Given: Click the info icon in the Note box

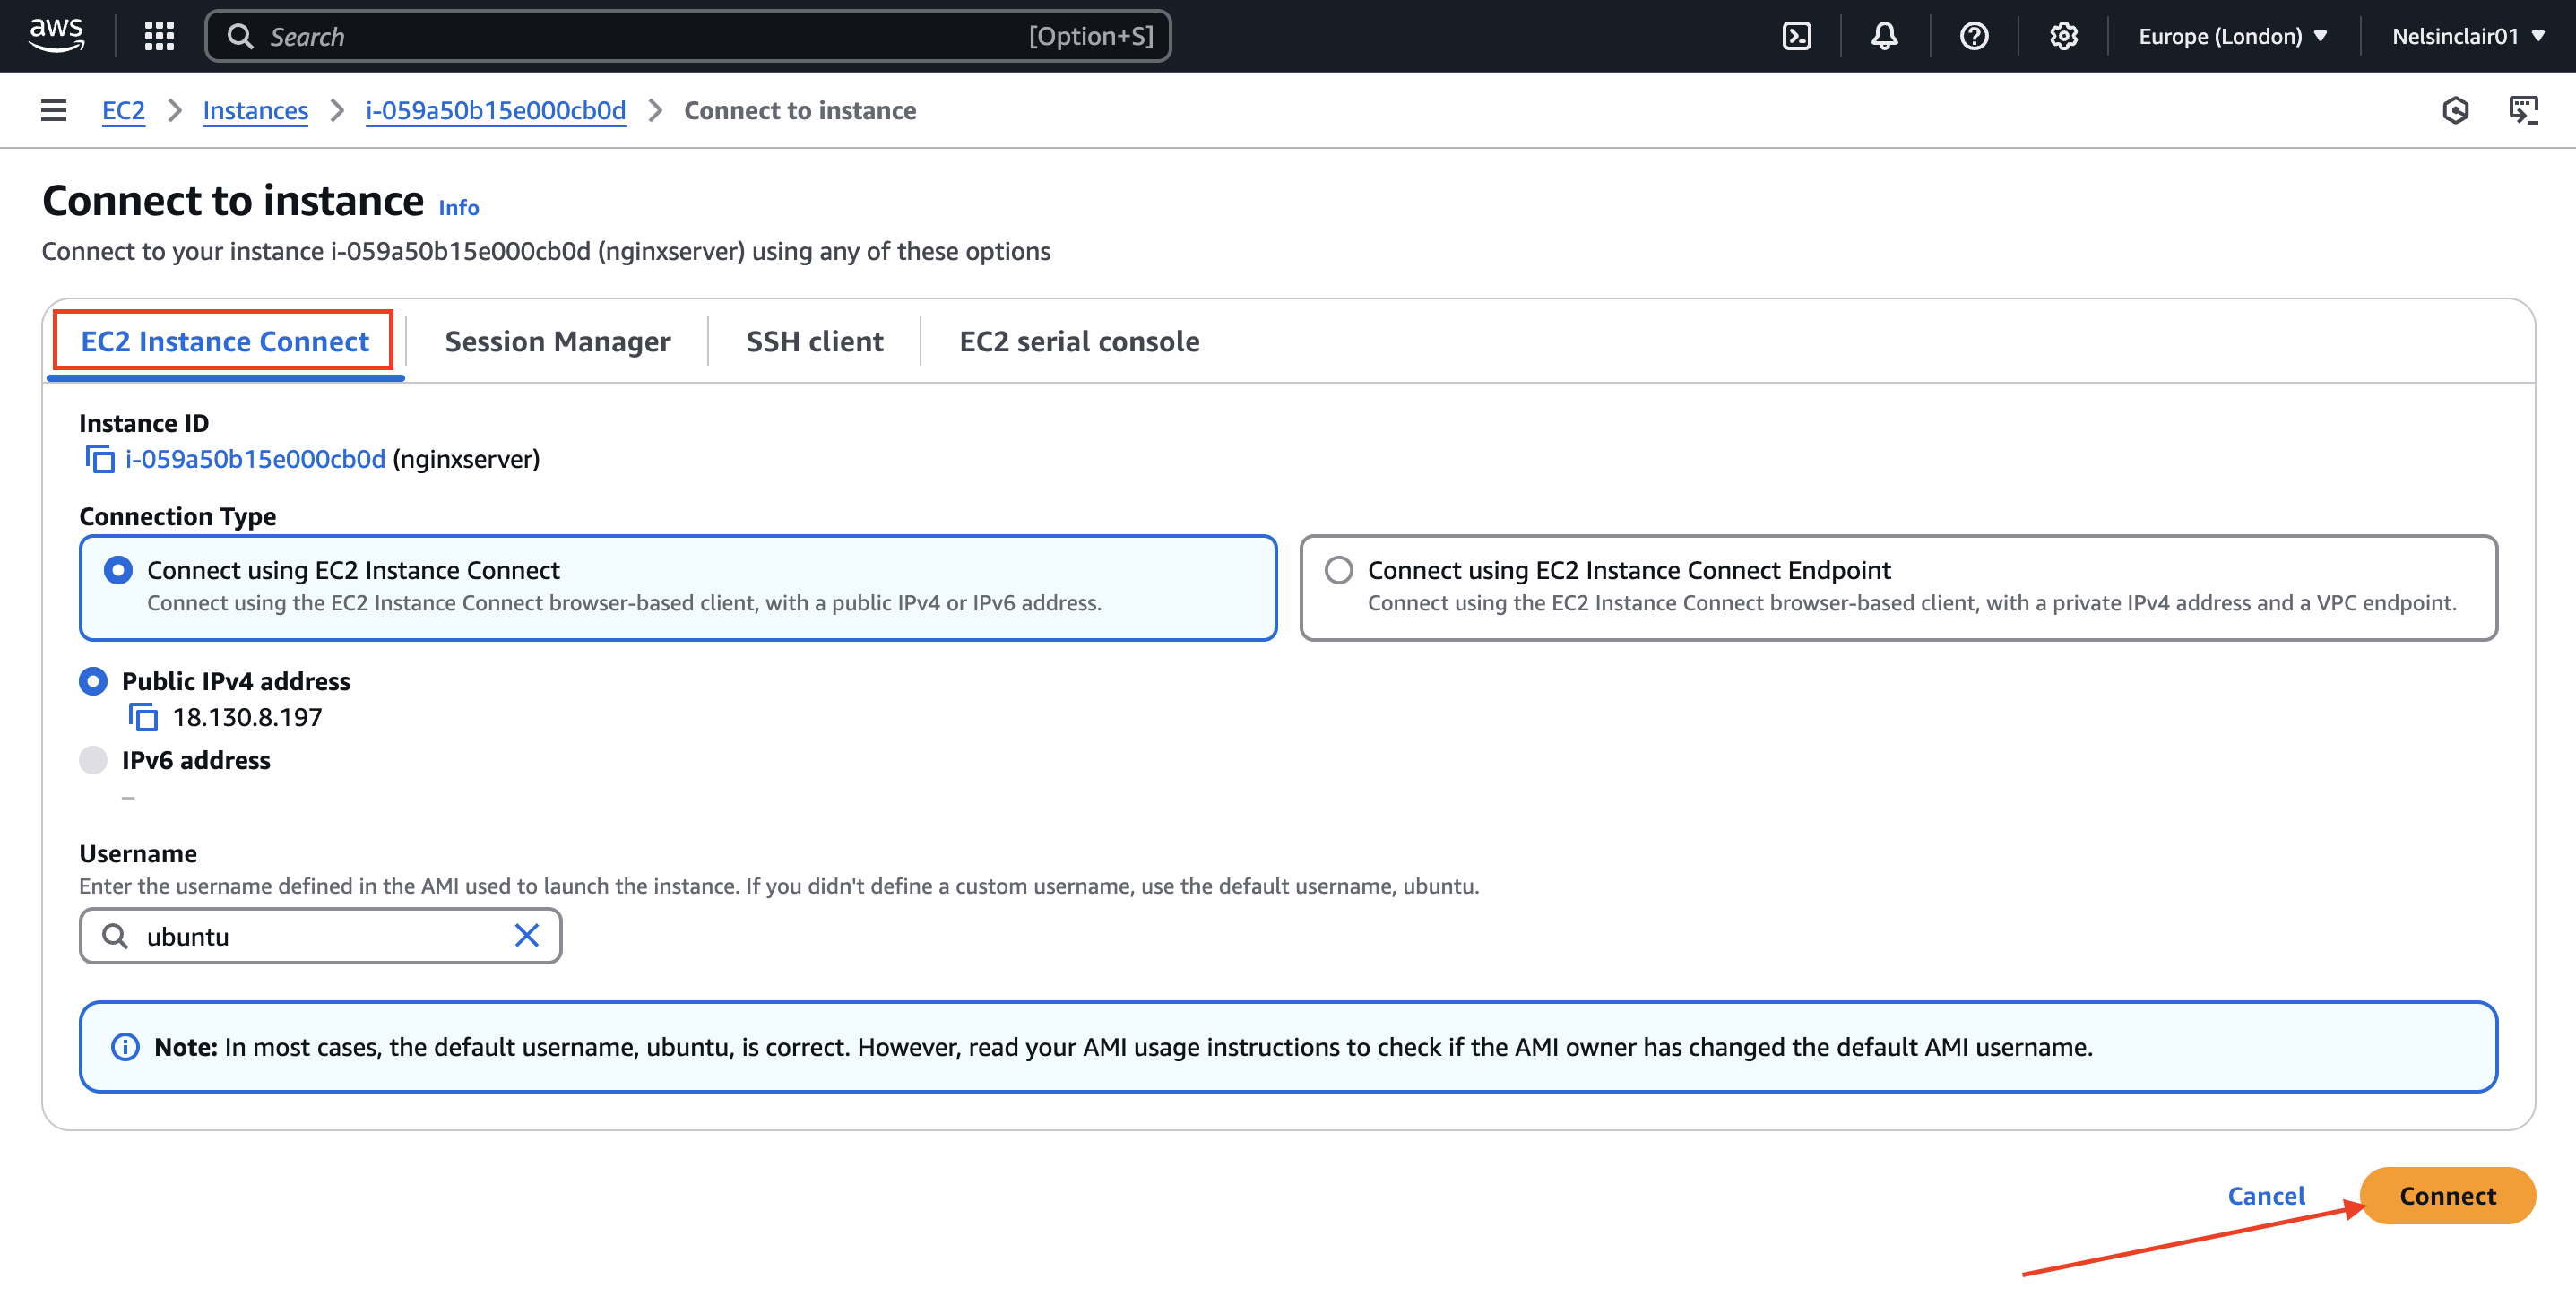Looking at the screenshot, I should [x=125, y=1047].
